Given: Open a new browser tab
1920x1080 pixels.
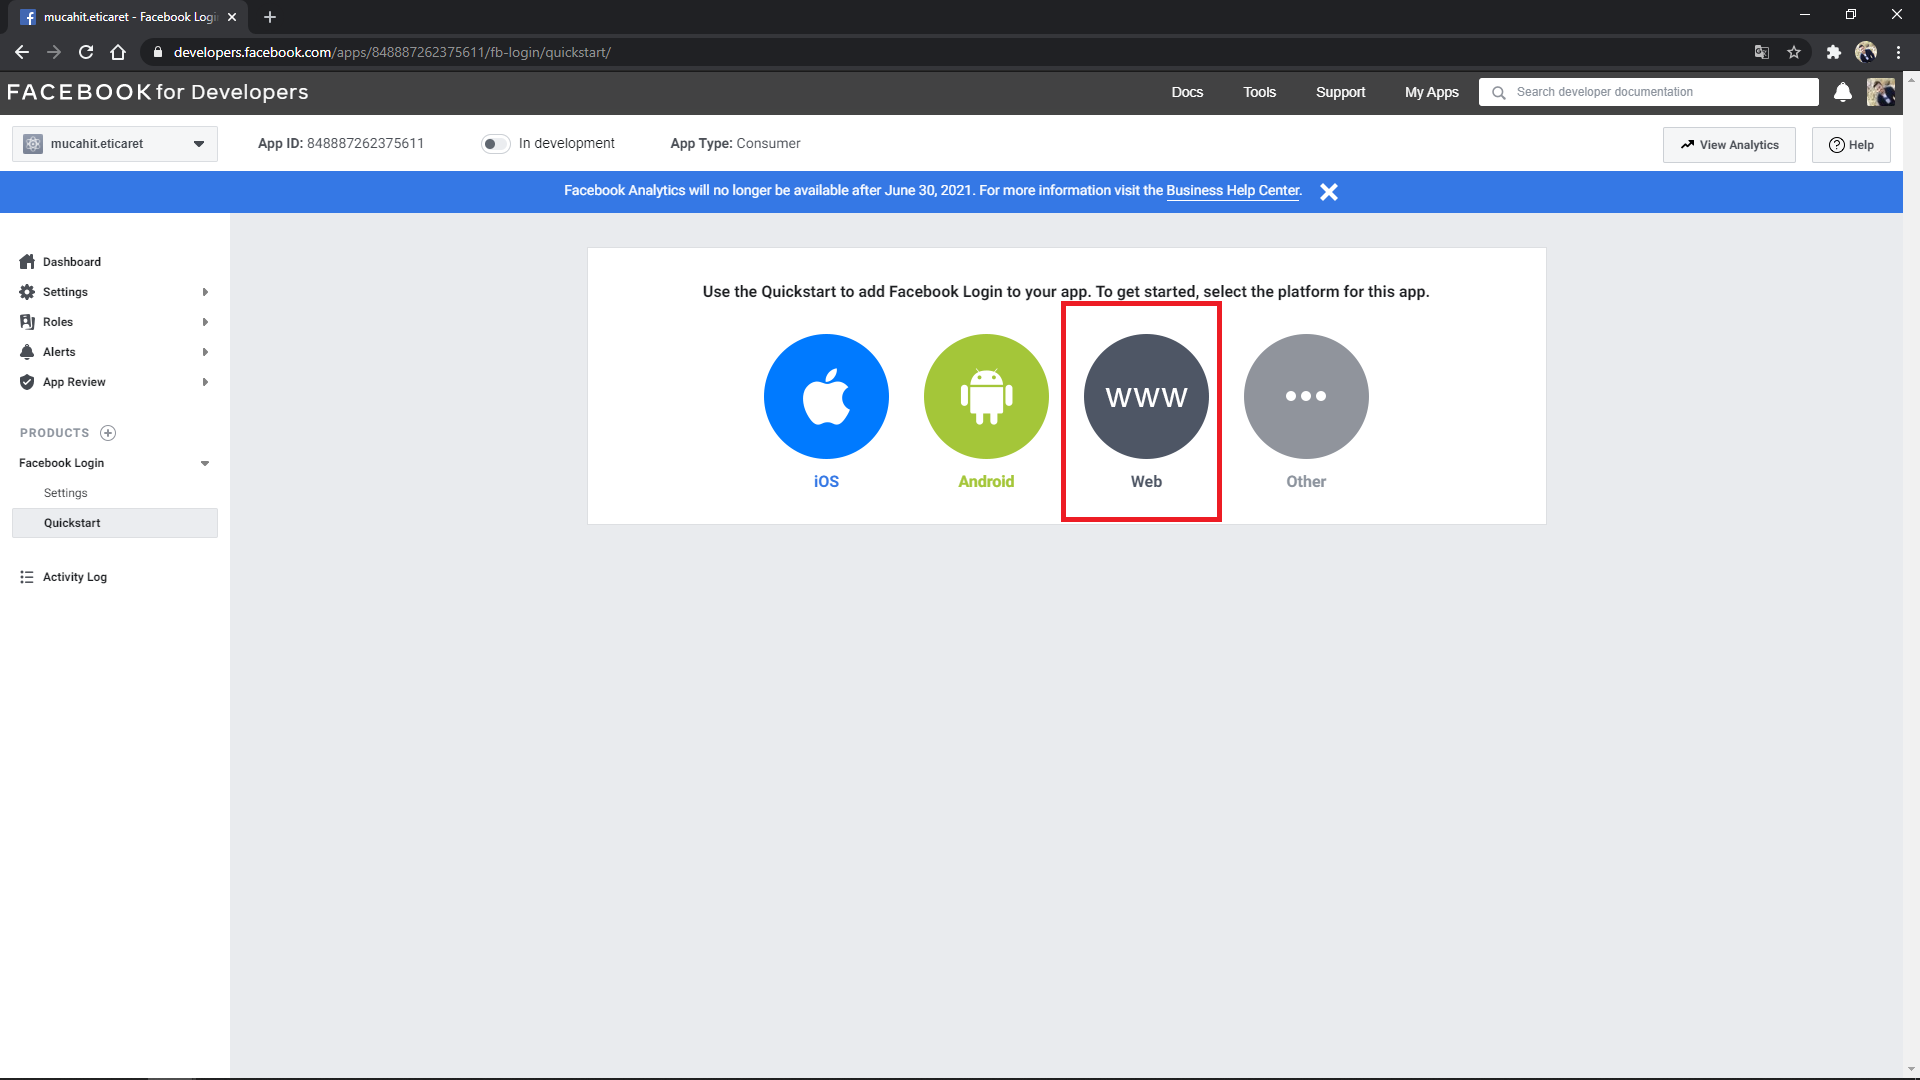Looking at the screenshot, I should point(270,17).
